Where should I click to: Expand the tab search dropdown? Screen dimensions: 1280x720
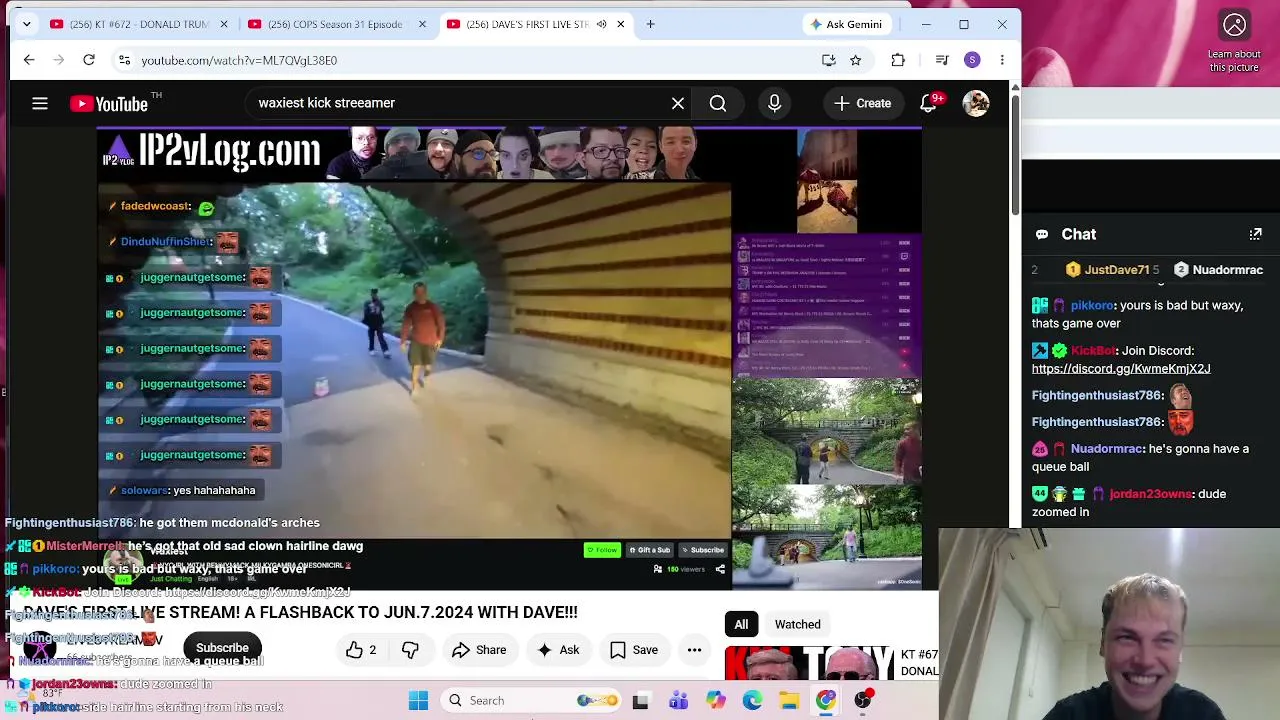pos(27,24)
